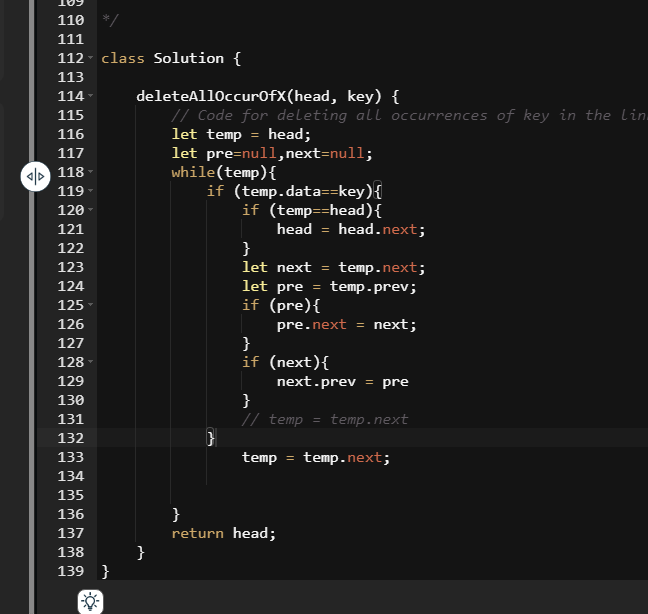The width and height of the screenshot is (648, 614).
Task: Fold the while loop at line 118
Action: pyautogui.click(x=91, y=172)
